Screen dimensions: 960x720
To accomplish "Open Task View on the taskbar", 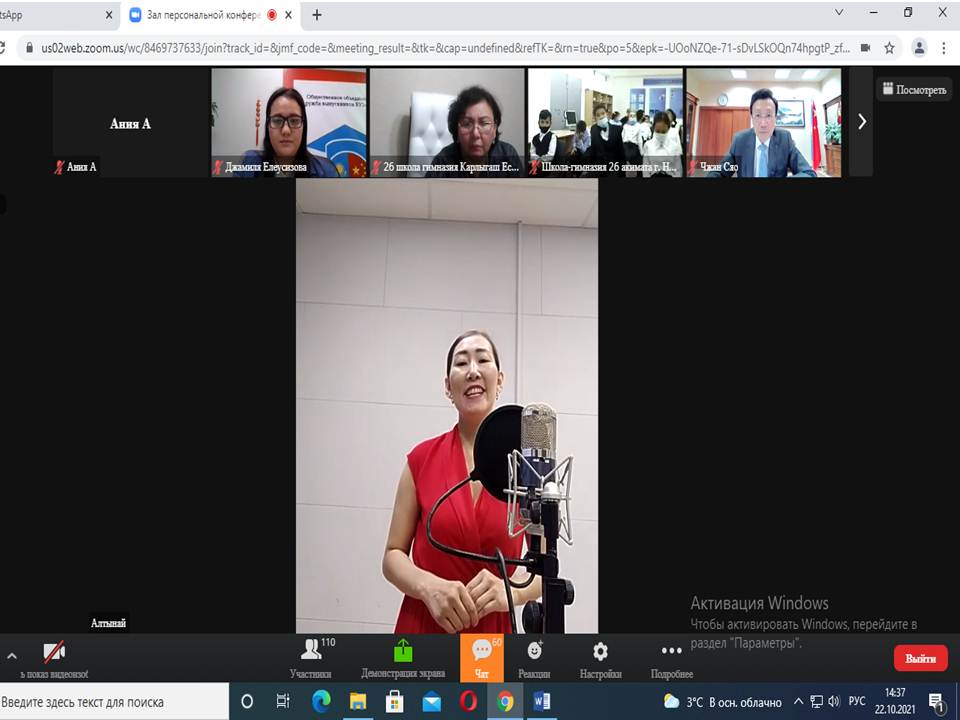I will pos(283,702).
